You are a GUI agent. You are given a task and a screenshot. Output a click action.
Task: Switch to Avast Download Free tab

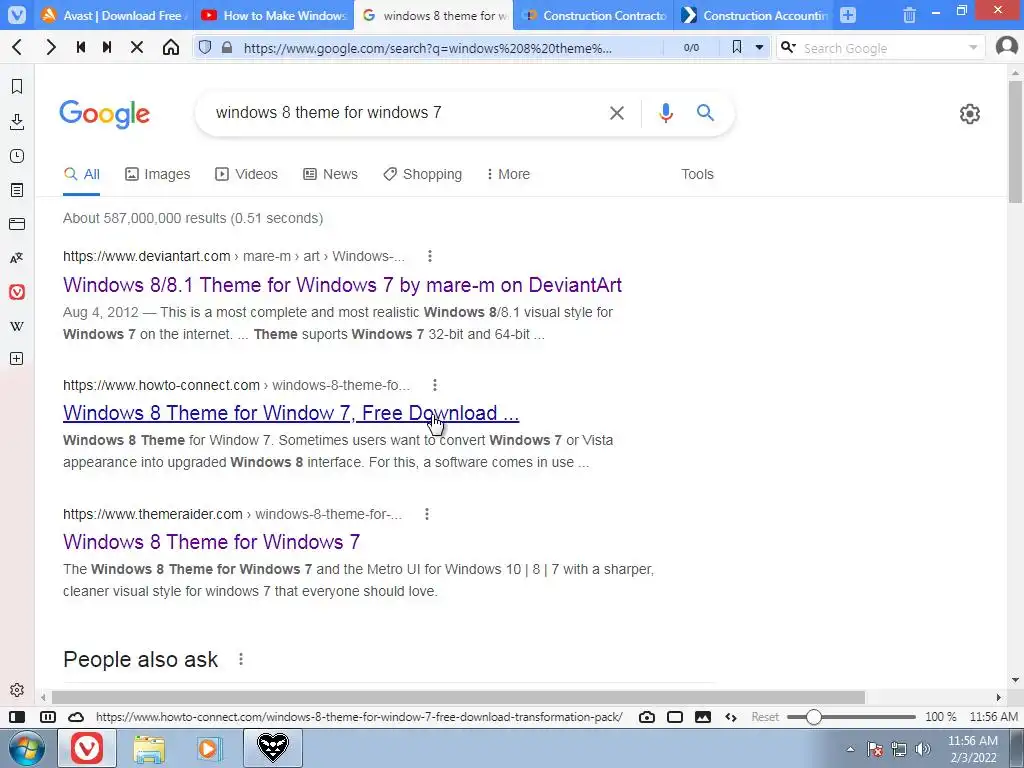point(112,15)
